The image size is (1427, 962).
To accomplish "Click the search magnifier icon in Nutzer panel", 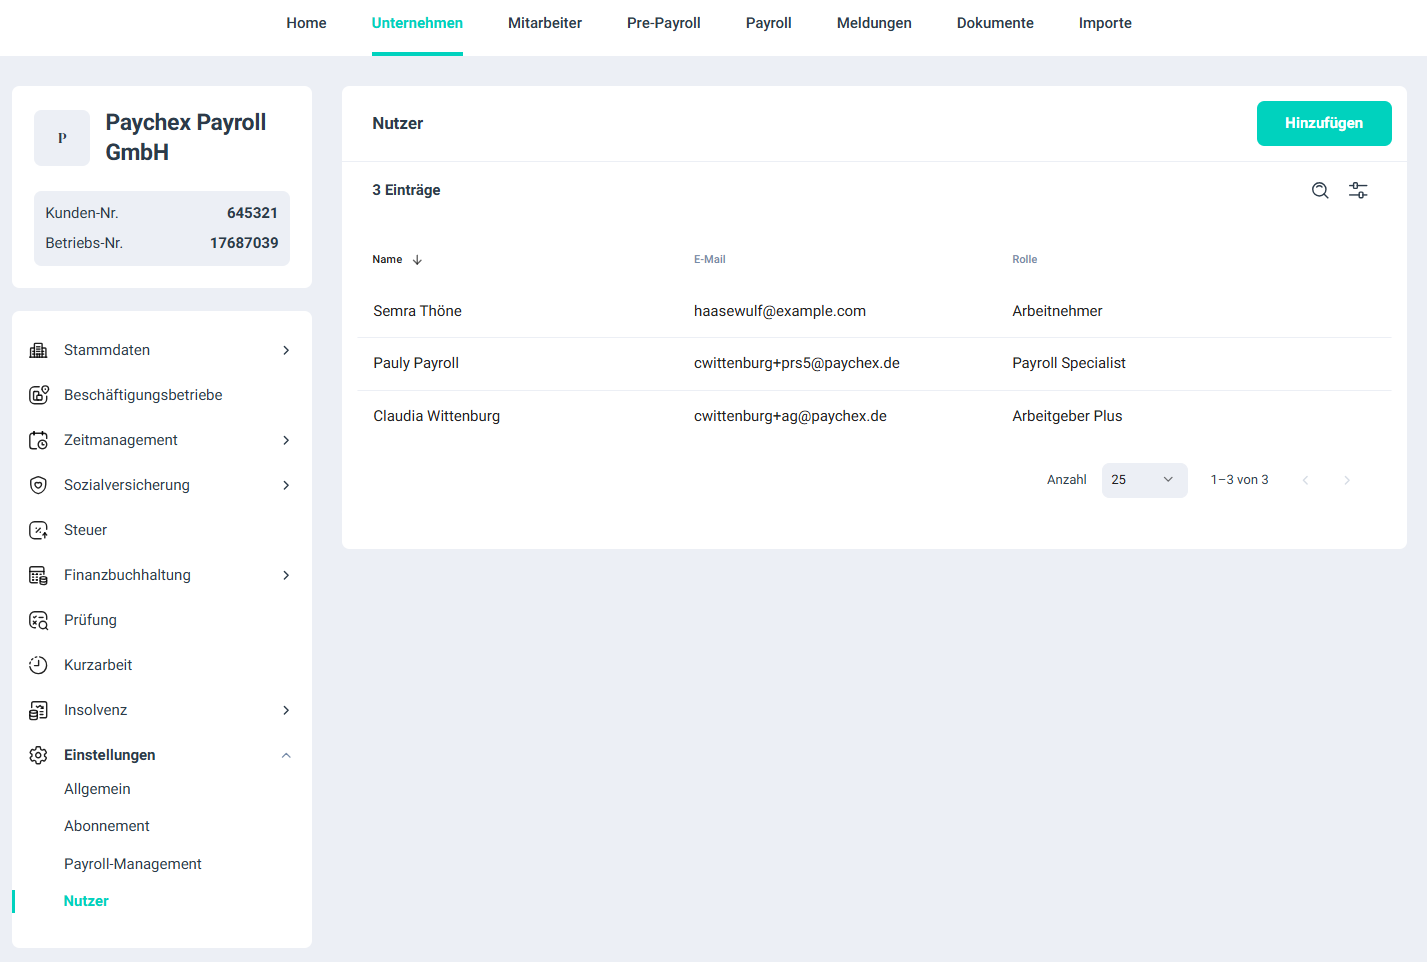I will click(x=1320, y=191).
